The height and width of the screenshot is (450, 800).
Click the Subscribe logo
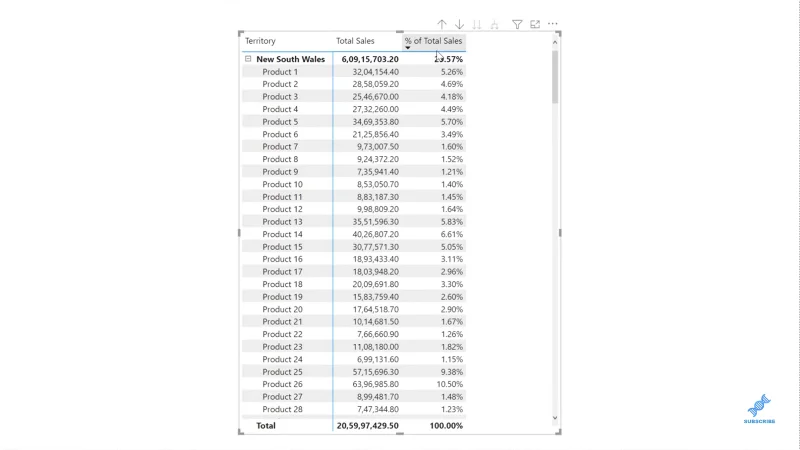[x=759, y=409]
